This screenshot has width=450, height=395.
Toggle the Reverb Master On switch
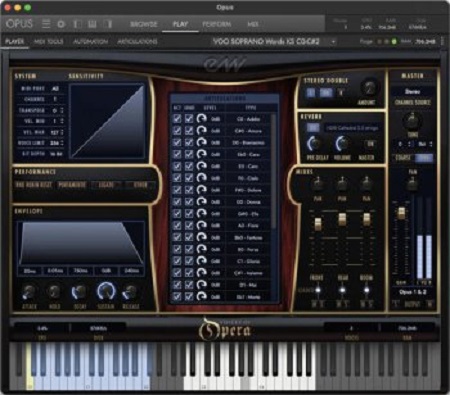(x=370, y=144)
